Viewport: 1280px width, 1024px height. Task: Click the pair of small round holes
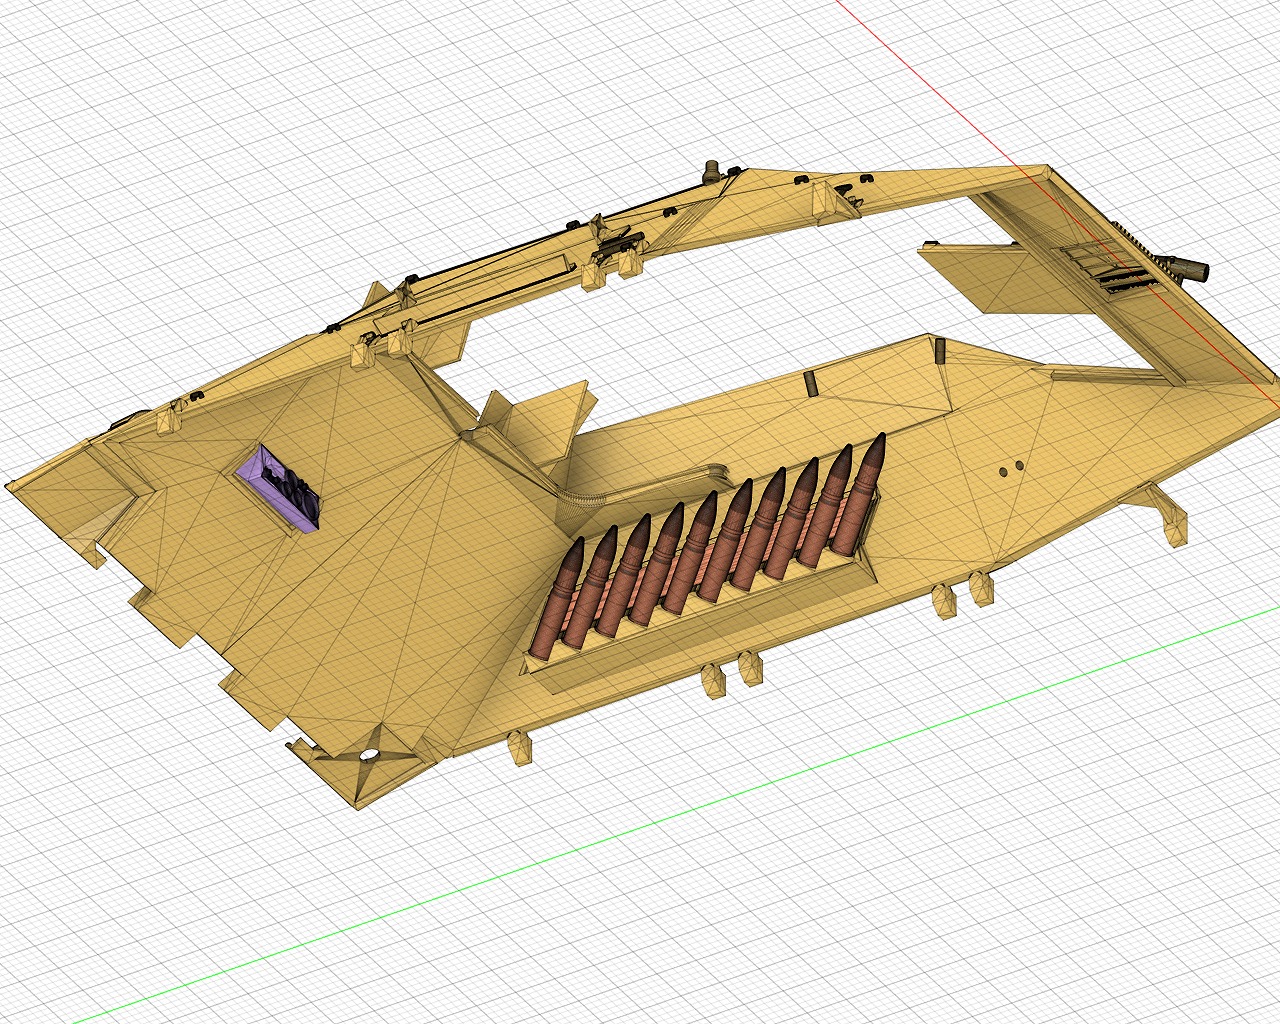pyautogui.click(x=1011, y=468)
